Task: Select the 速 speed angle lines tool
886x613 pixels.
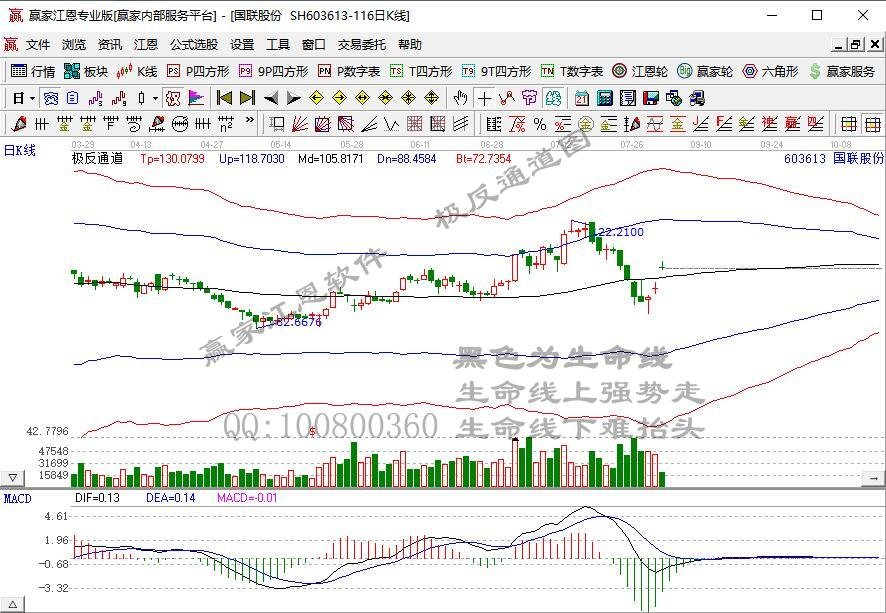Action: (x=770, y=124)
